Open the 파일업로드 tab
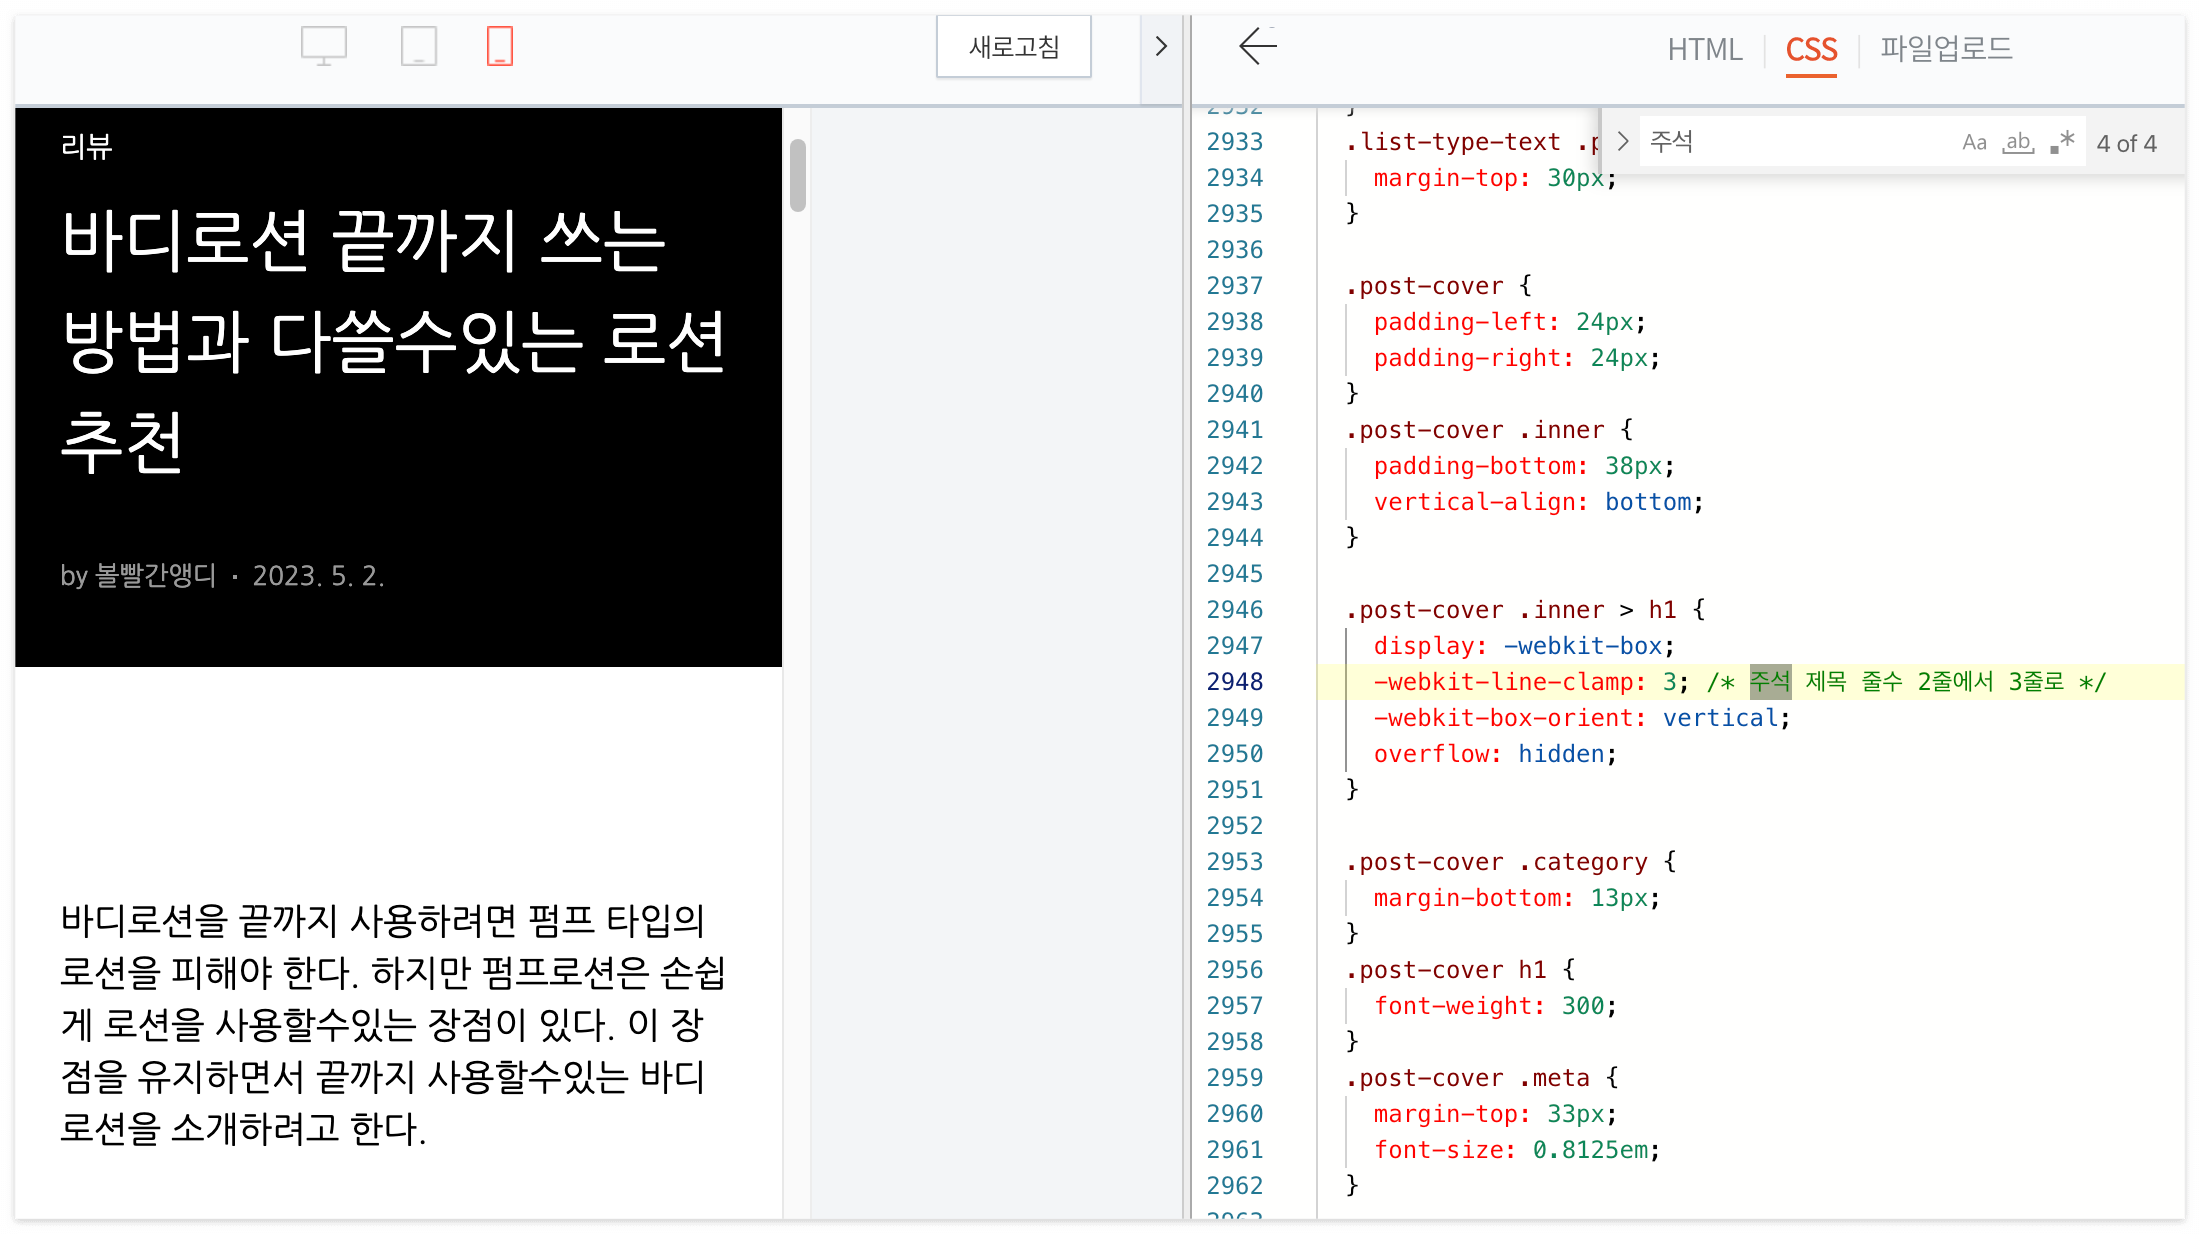The image size is (2200, 1234). pyautogui.click(x=1946, y=48)
